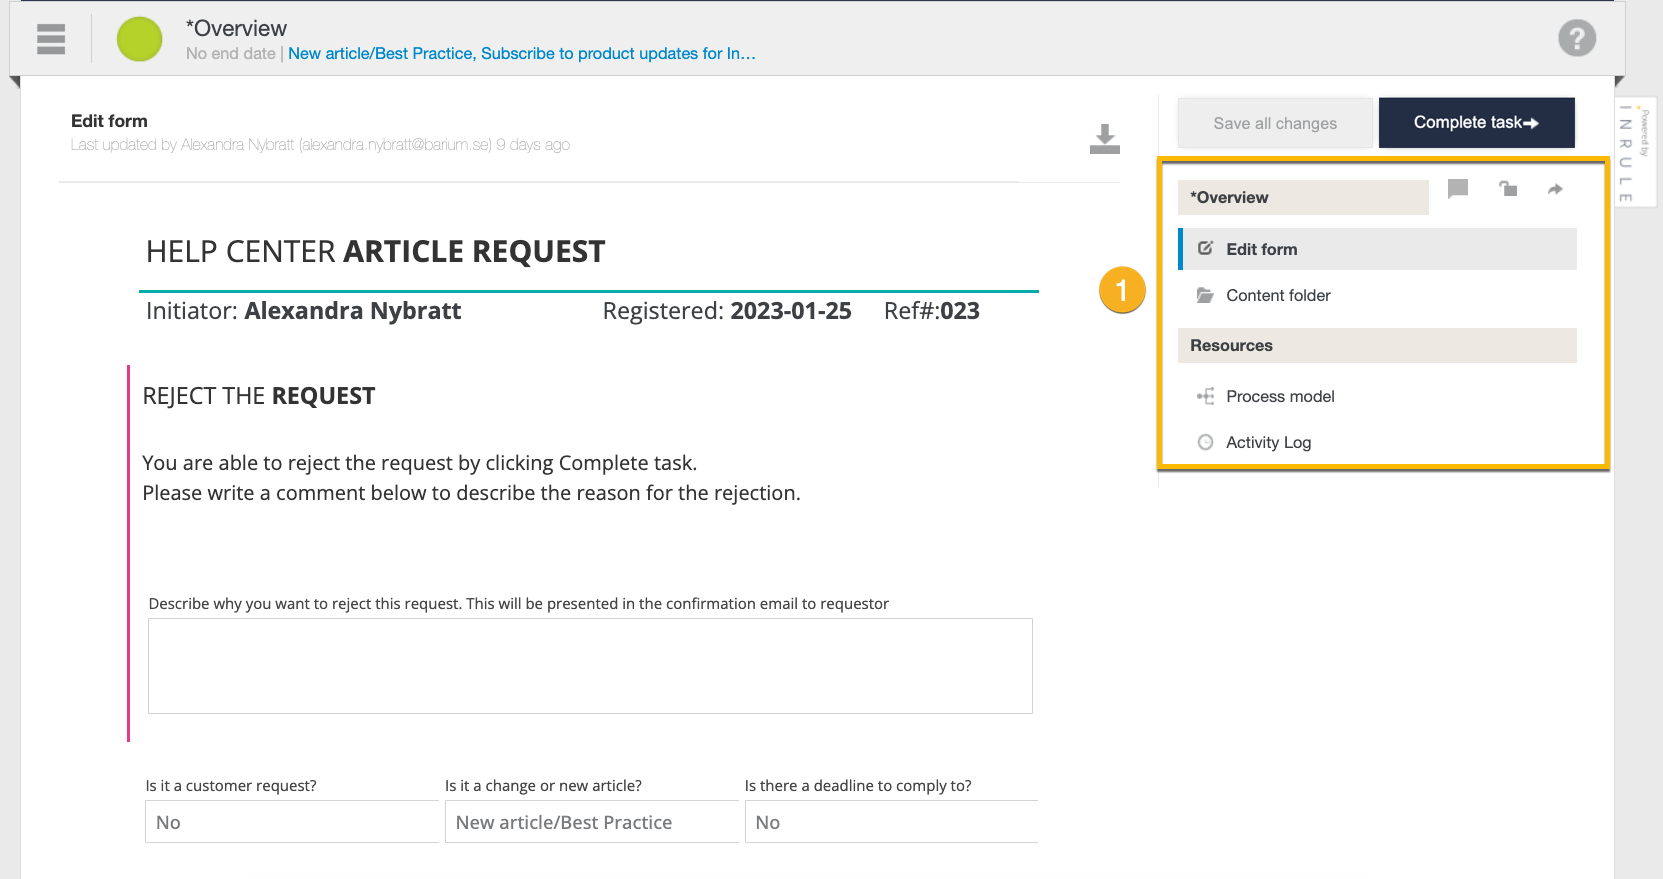
Task: Open the Process model resource
Action: 1279,396
